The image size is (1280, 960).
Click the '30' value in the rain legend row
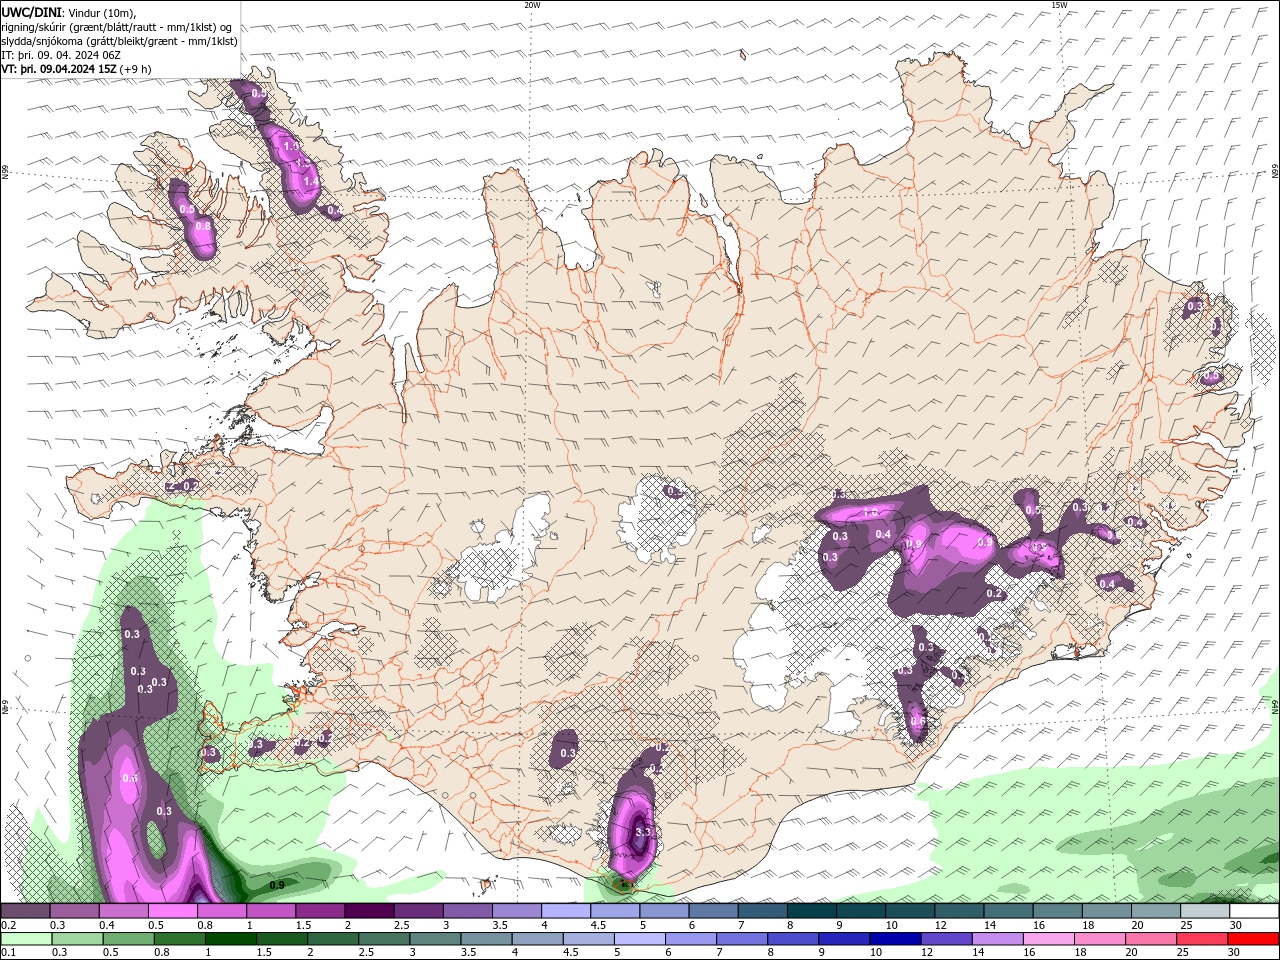click(1236, 953)
